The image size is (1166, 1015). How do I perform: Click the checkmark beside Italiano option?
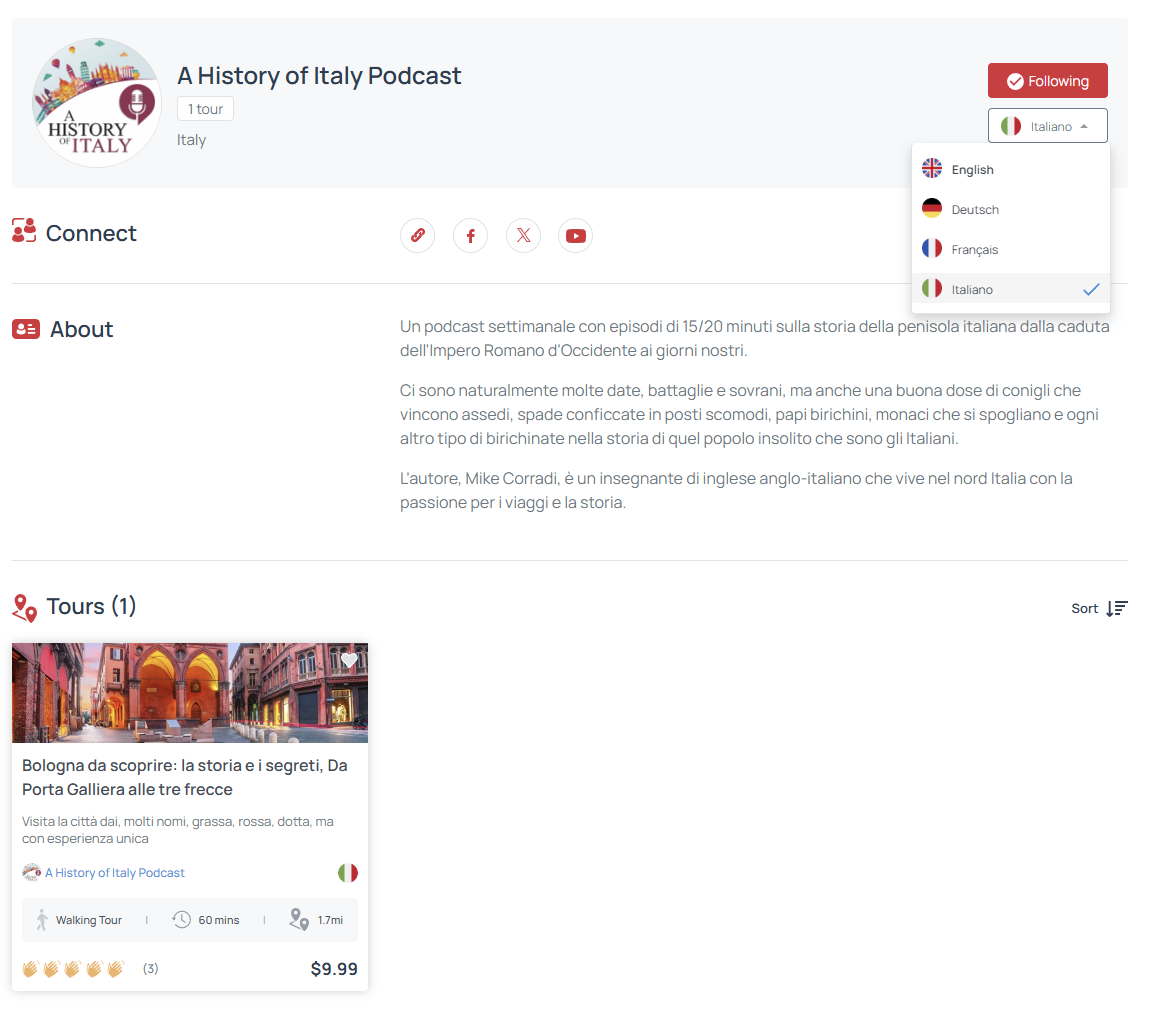[x=1091, y=289]
